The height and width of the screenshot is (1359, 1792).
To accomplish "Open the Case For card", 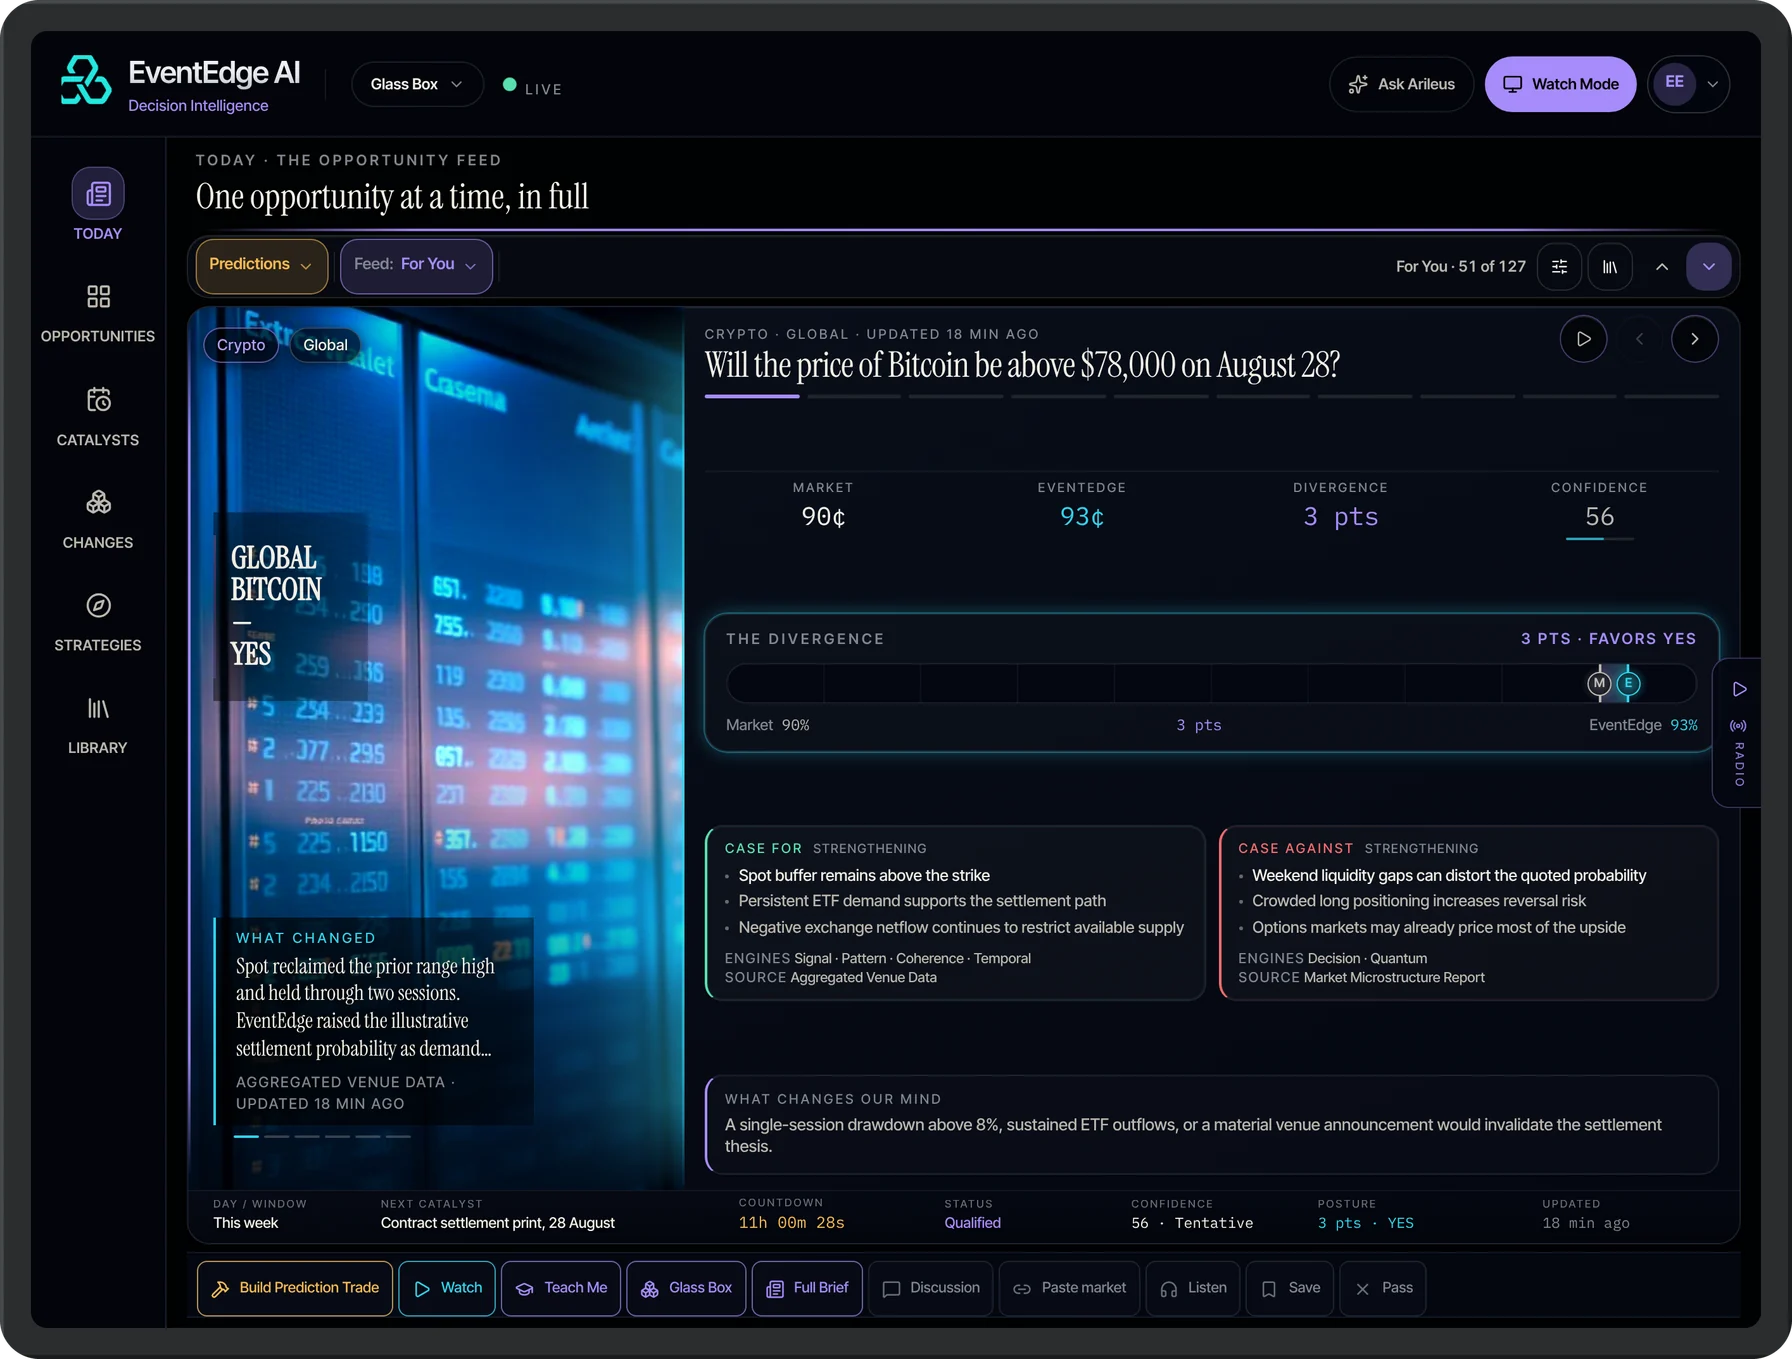I will pyautogui.click(x=955, y=913).
